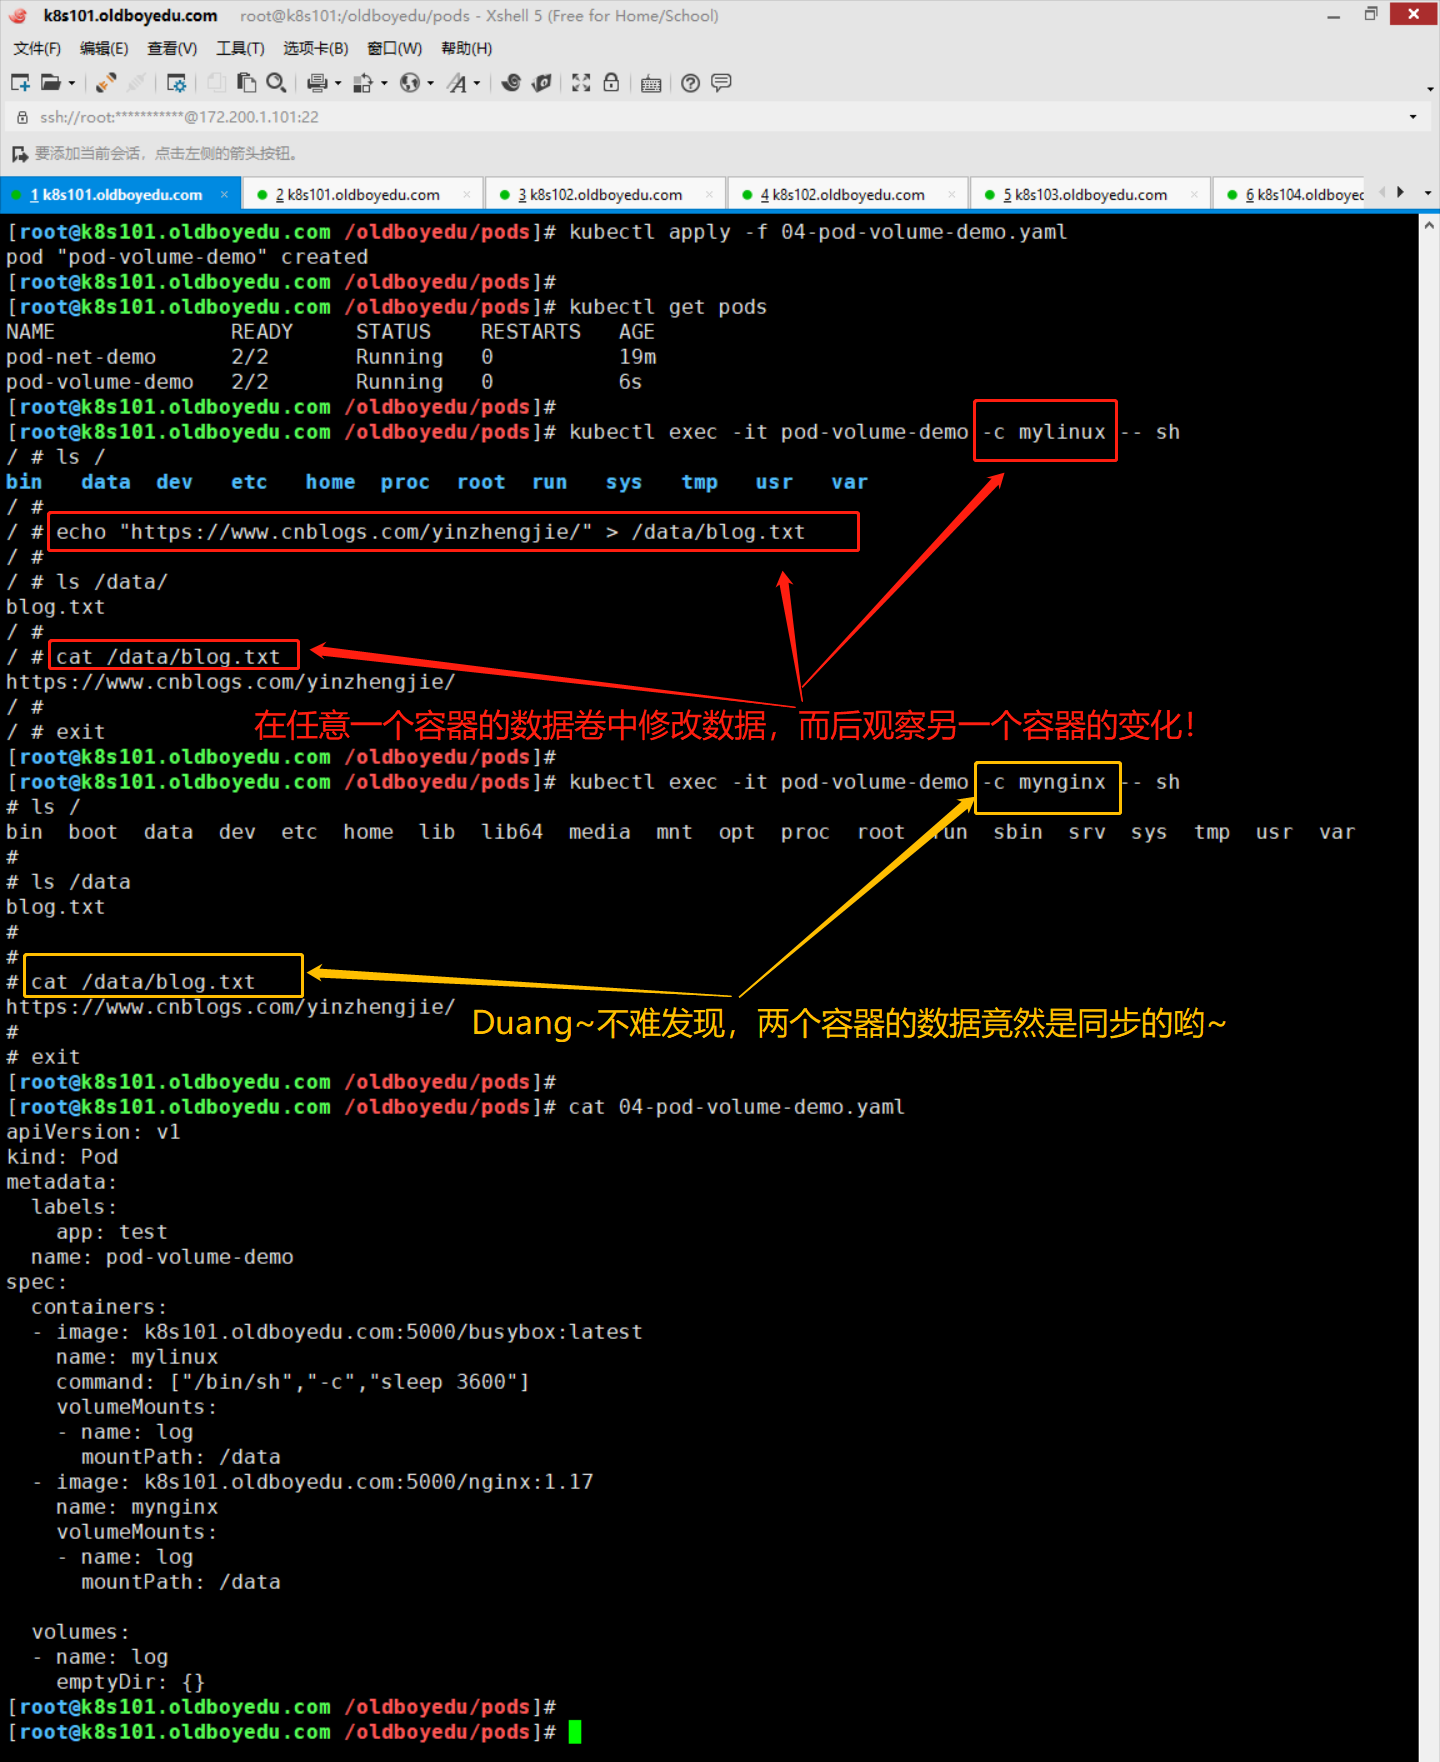Close the 2 k8s101.oldboyedu.com tab
The height and width of the screenshot is (1762, 1440).
pos(467,195)
